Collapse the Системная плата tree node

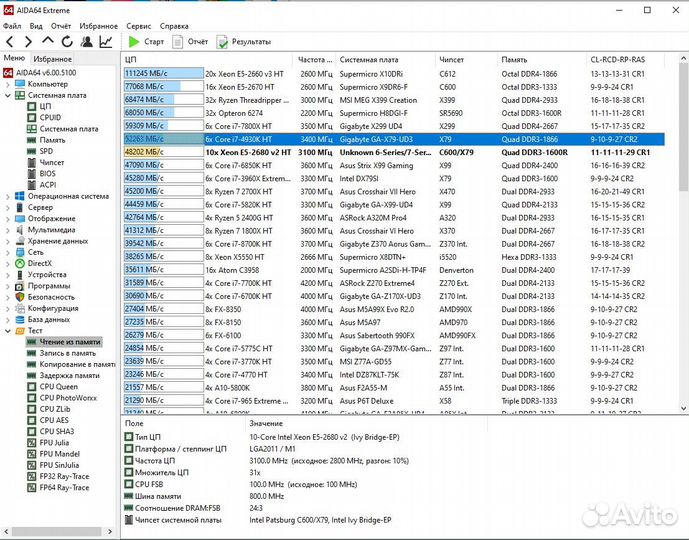8,95
